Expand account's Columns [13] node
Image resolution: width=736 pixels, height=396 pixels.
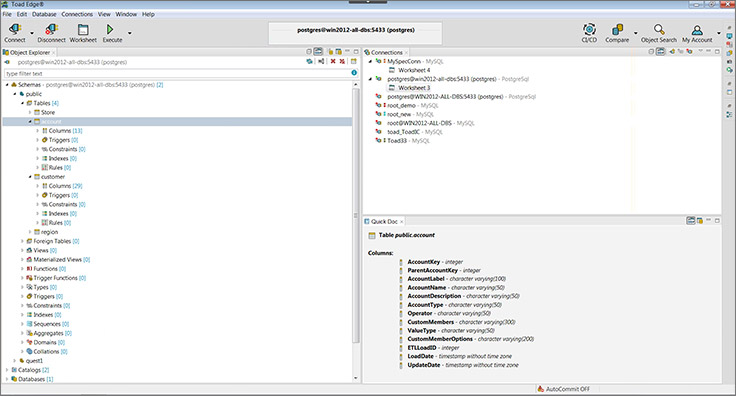click(38, 131)
